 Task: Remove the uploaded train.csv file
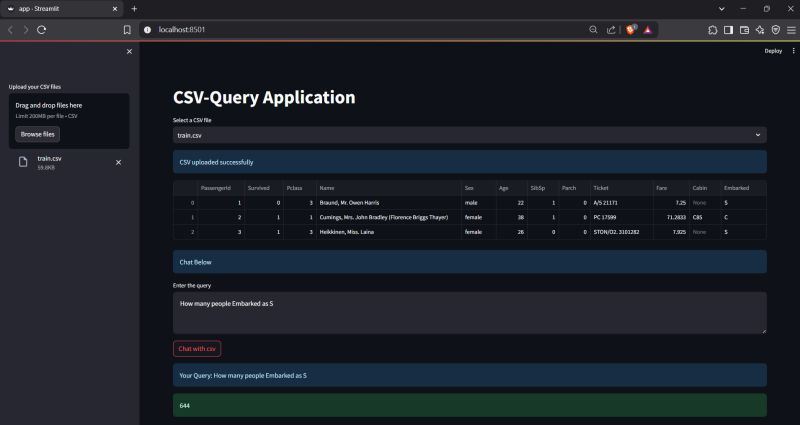pos(119,162)
